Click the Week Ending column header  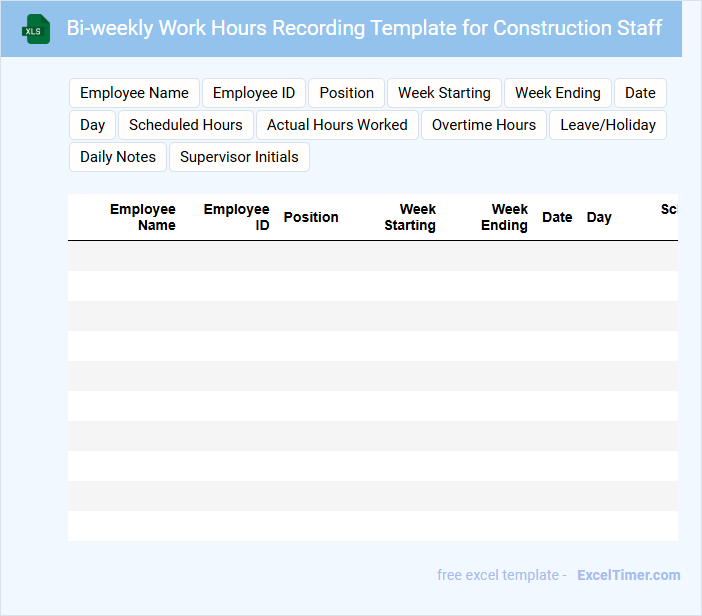[x=505, y=217]
